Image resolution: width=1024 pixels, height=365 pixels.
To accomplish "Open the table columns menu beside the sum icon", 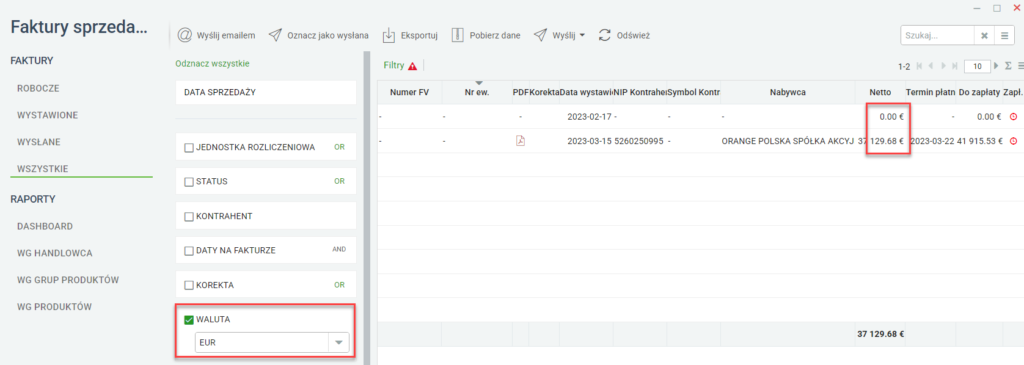I will pyautogui.click(x=1020, y=66).
